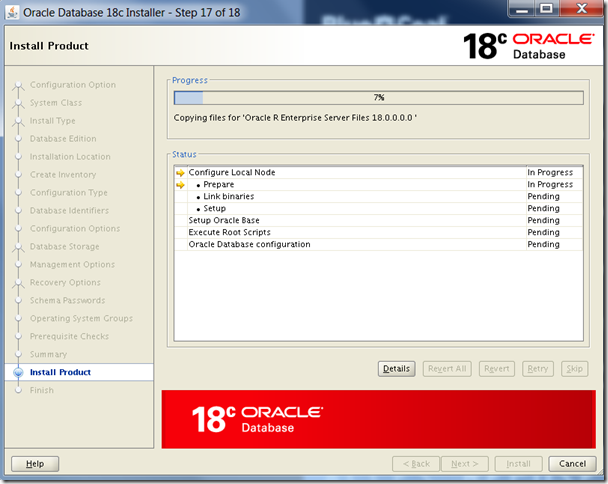Select the Configure Local Node status row
The height and width of the screenshot is (484, 608).
378,173
